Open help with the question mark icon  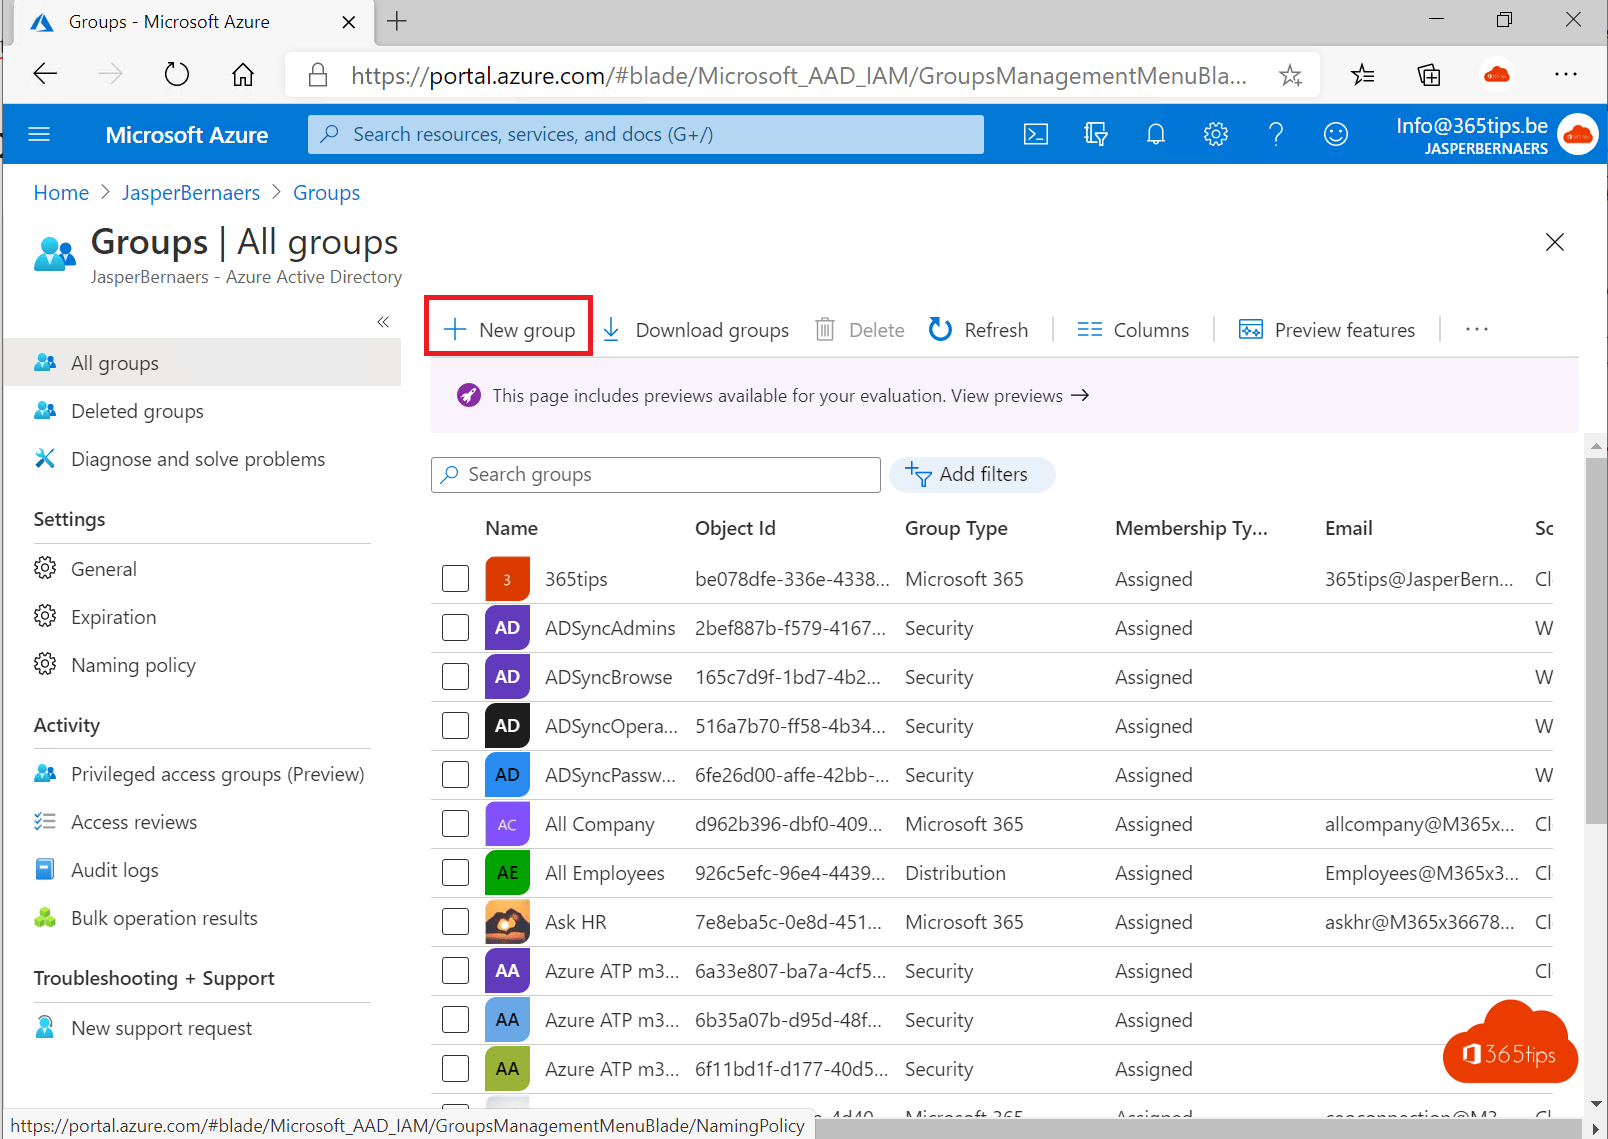(1276, 133)
